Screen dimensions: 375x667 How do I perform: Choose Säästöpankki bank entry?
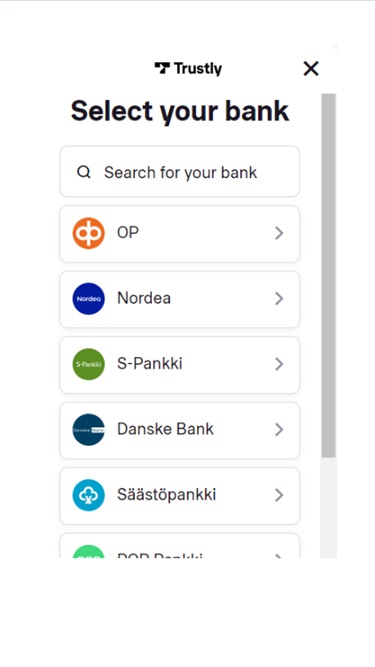(179, 496)
